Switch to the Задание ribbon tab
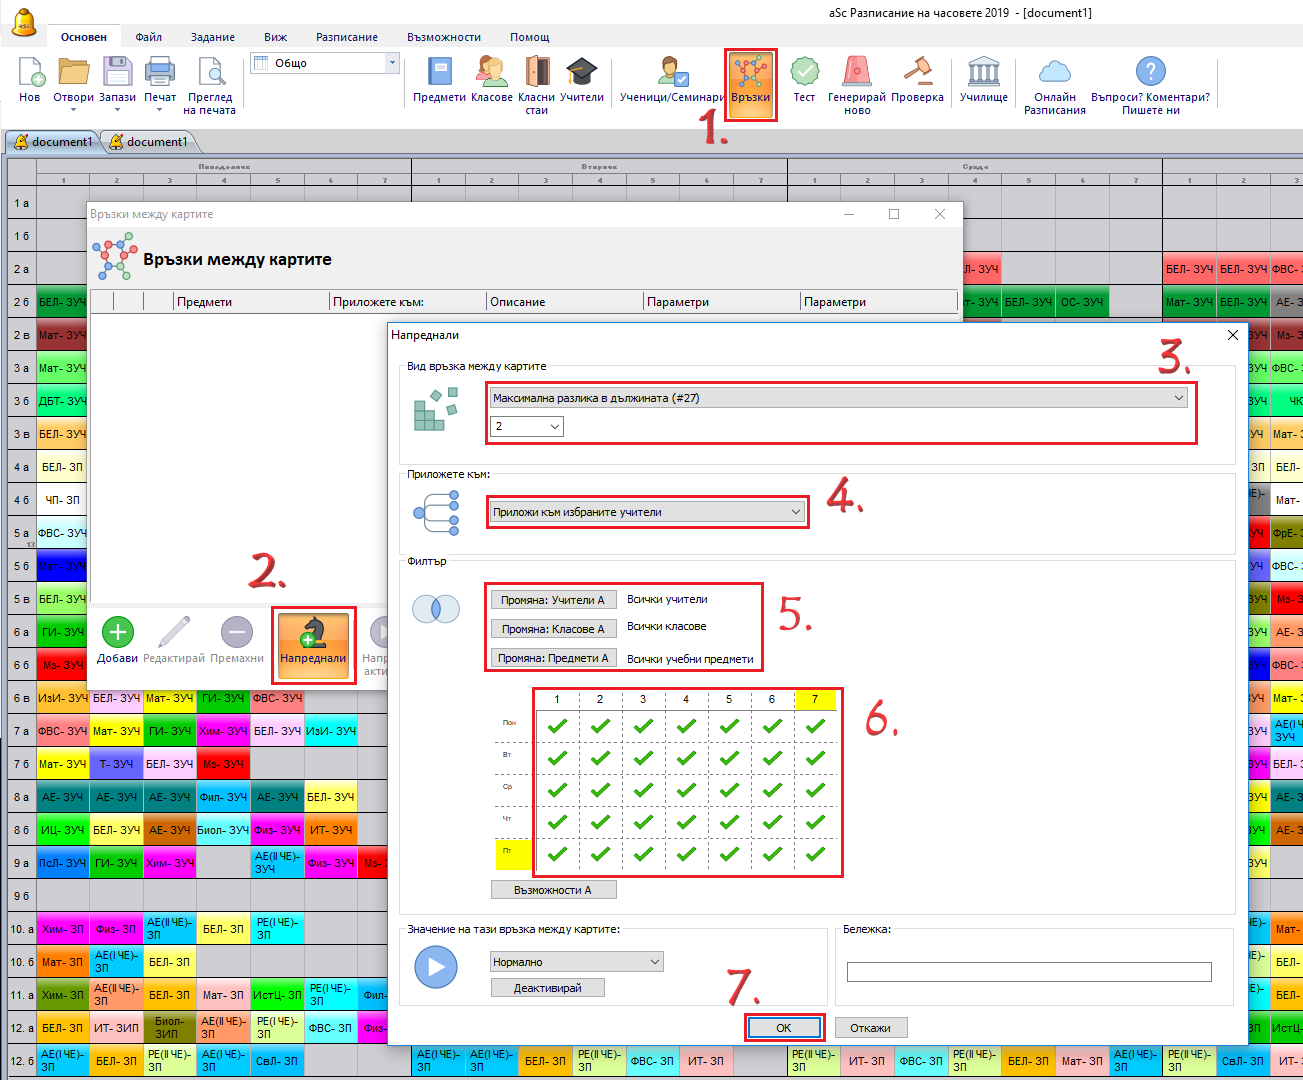Screen dimensions: 1303x1080 point(213,37)
